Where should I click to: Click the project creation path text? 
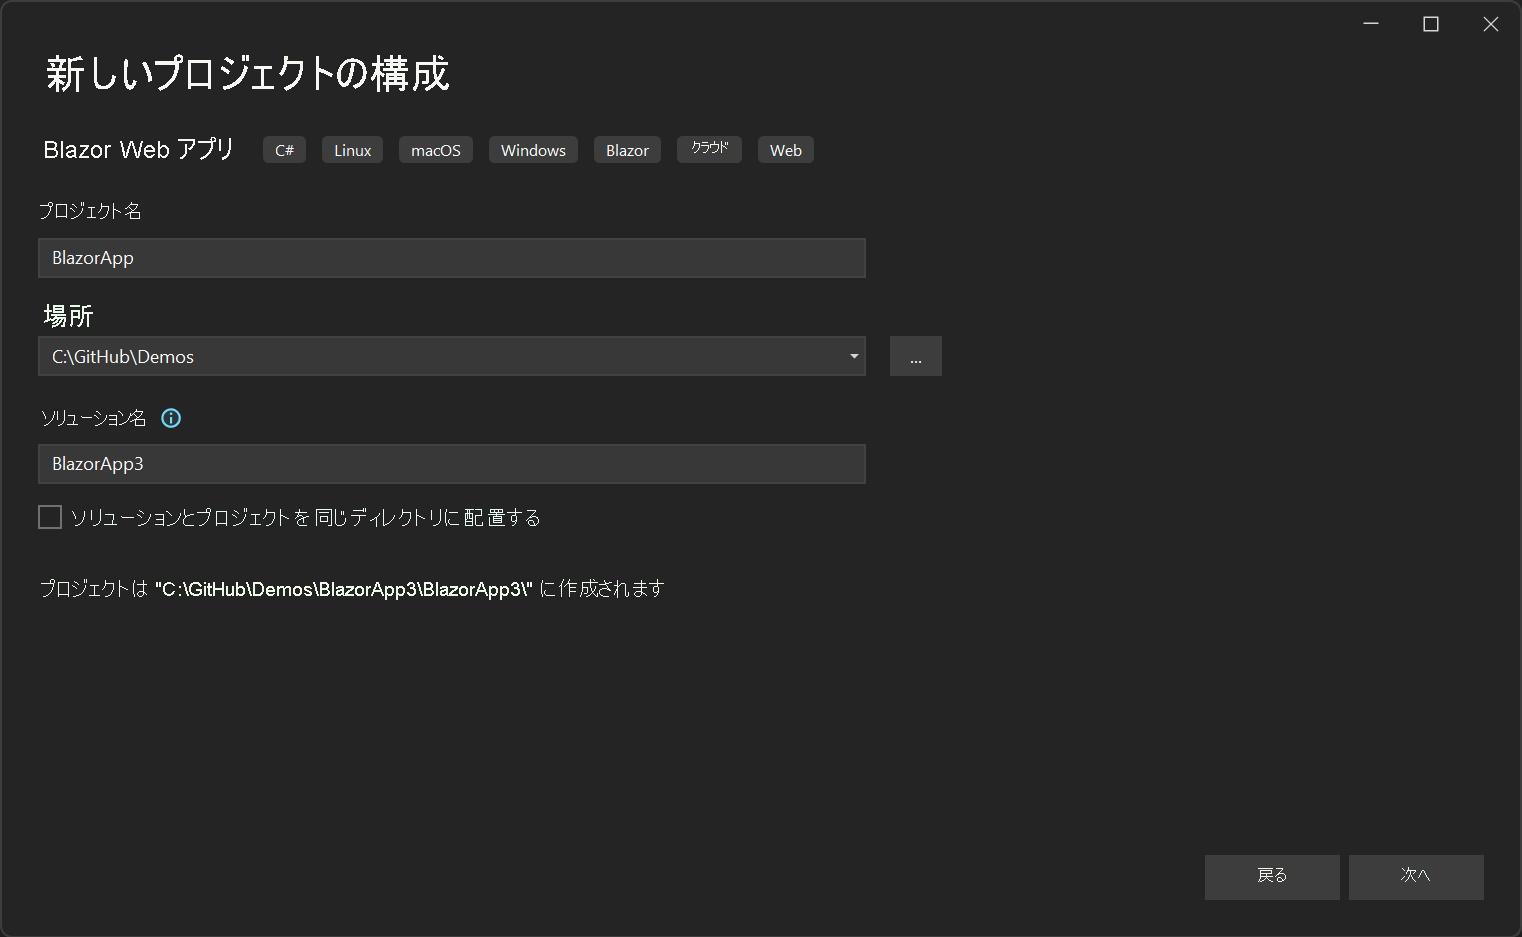point(352,589)
